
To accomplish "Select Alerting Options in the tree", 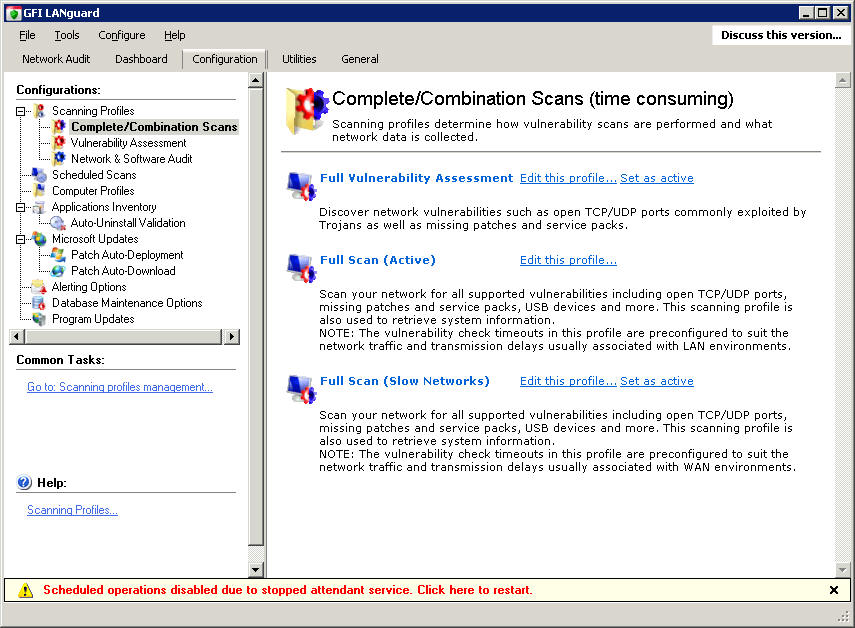I will pos(89,287).
